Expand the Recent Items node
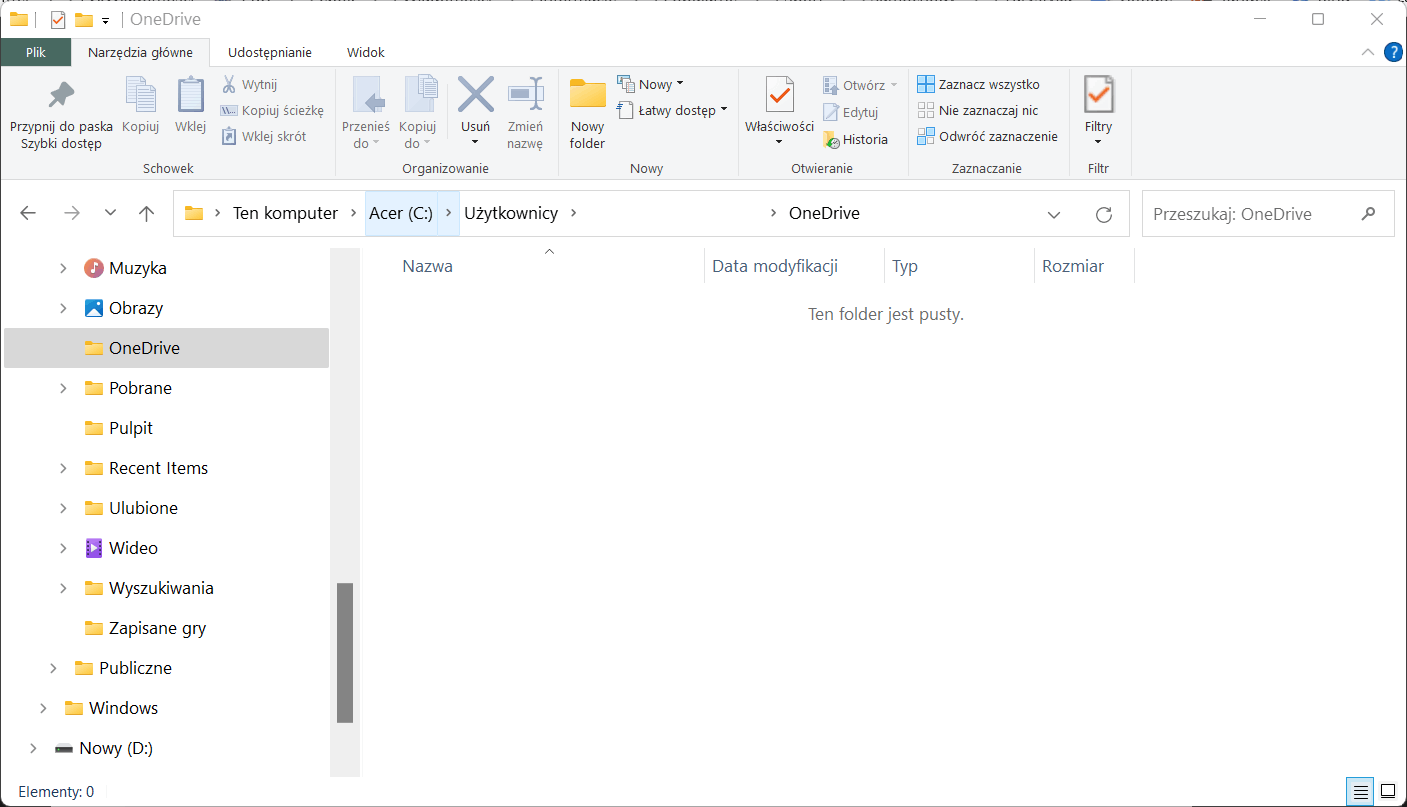 click(63, 468)
